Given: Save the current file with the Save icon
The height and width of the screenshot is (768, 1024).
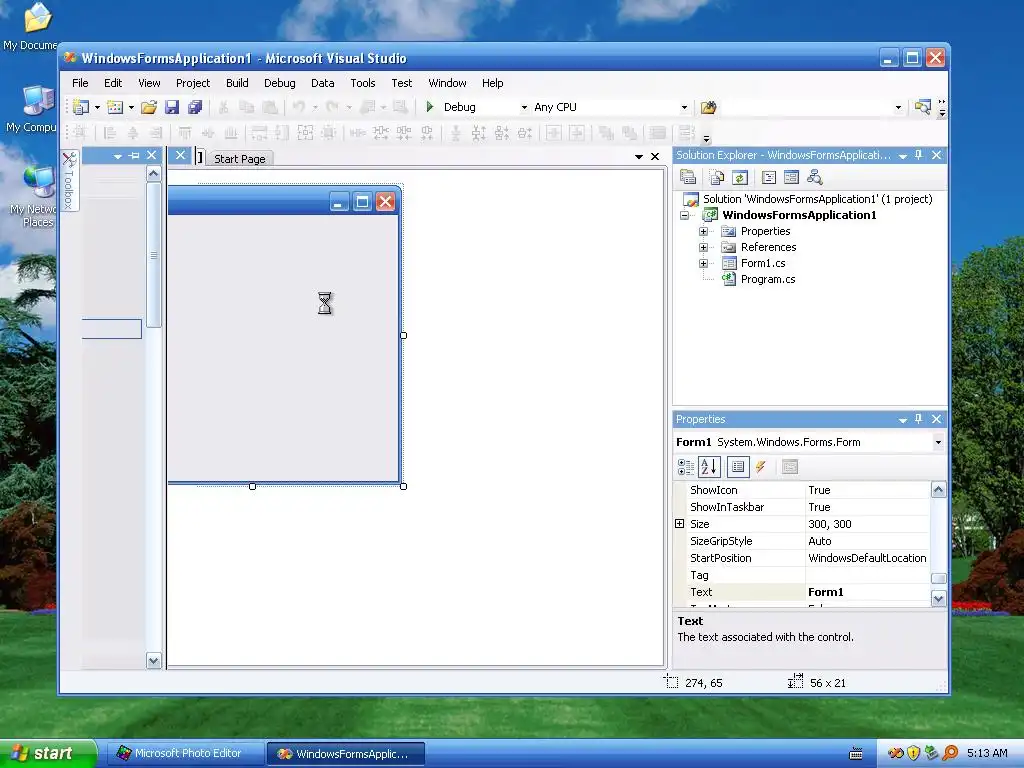Looking at the screenshot, I should tap(172, 107).
